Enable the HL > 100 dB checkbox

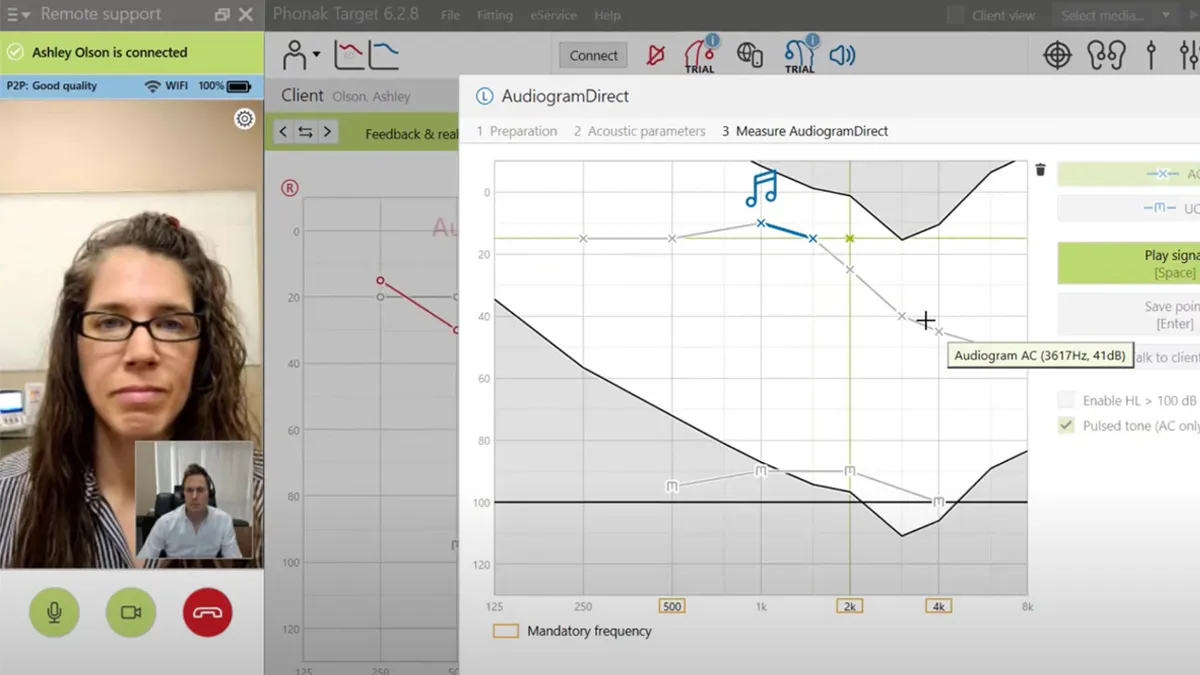tap(1067, 400)
